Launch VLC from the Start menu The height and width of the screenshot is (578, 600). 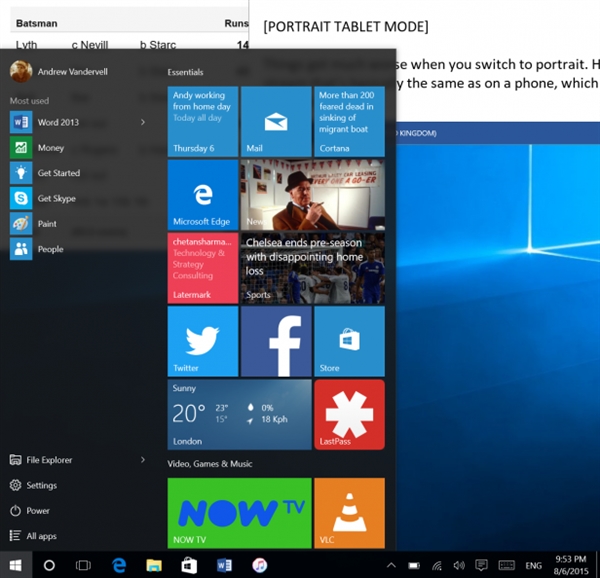coord(349,512)
